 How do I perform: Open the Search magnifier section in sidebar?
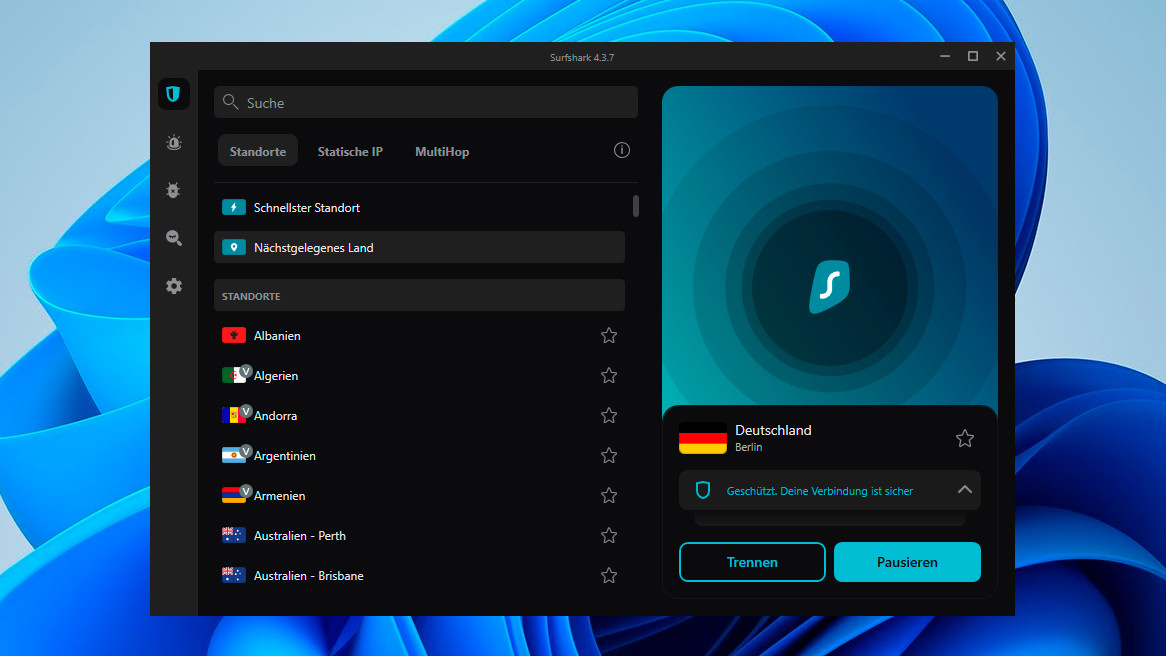[x=173, y=238]
